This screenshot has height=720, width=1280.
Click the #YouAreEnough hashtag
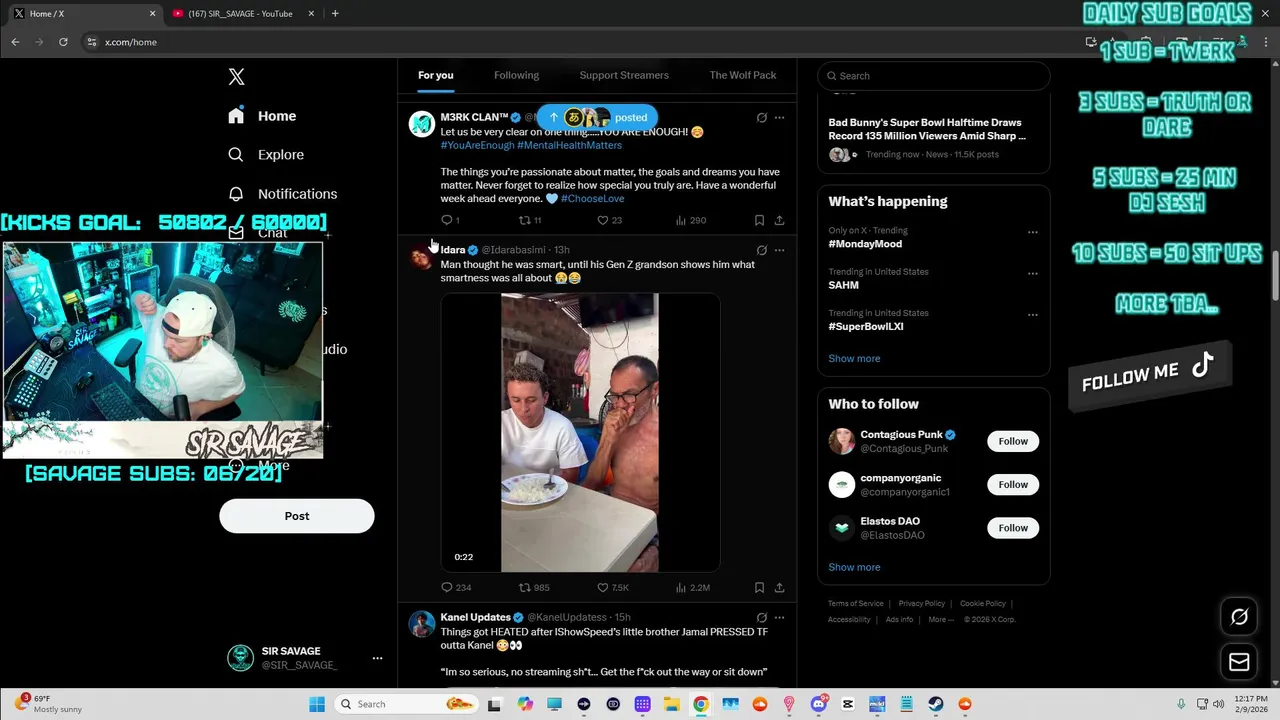[477, 145]
